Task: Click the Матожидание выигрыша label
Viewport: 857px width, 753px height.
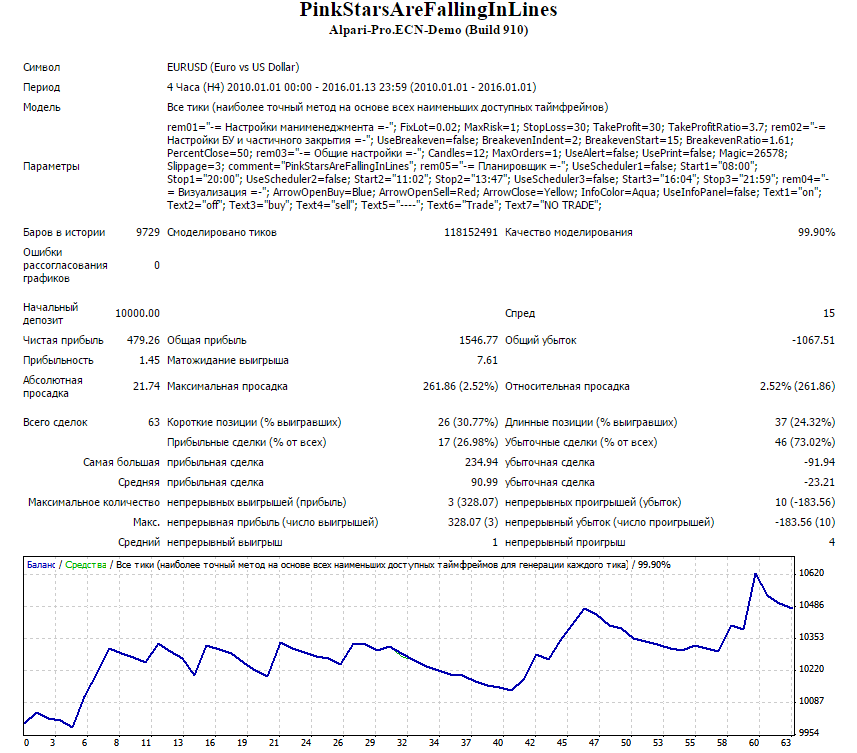Action: pyautogui.click(x=228, y=361)
